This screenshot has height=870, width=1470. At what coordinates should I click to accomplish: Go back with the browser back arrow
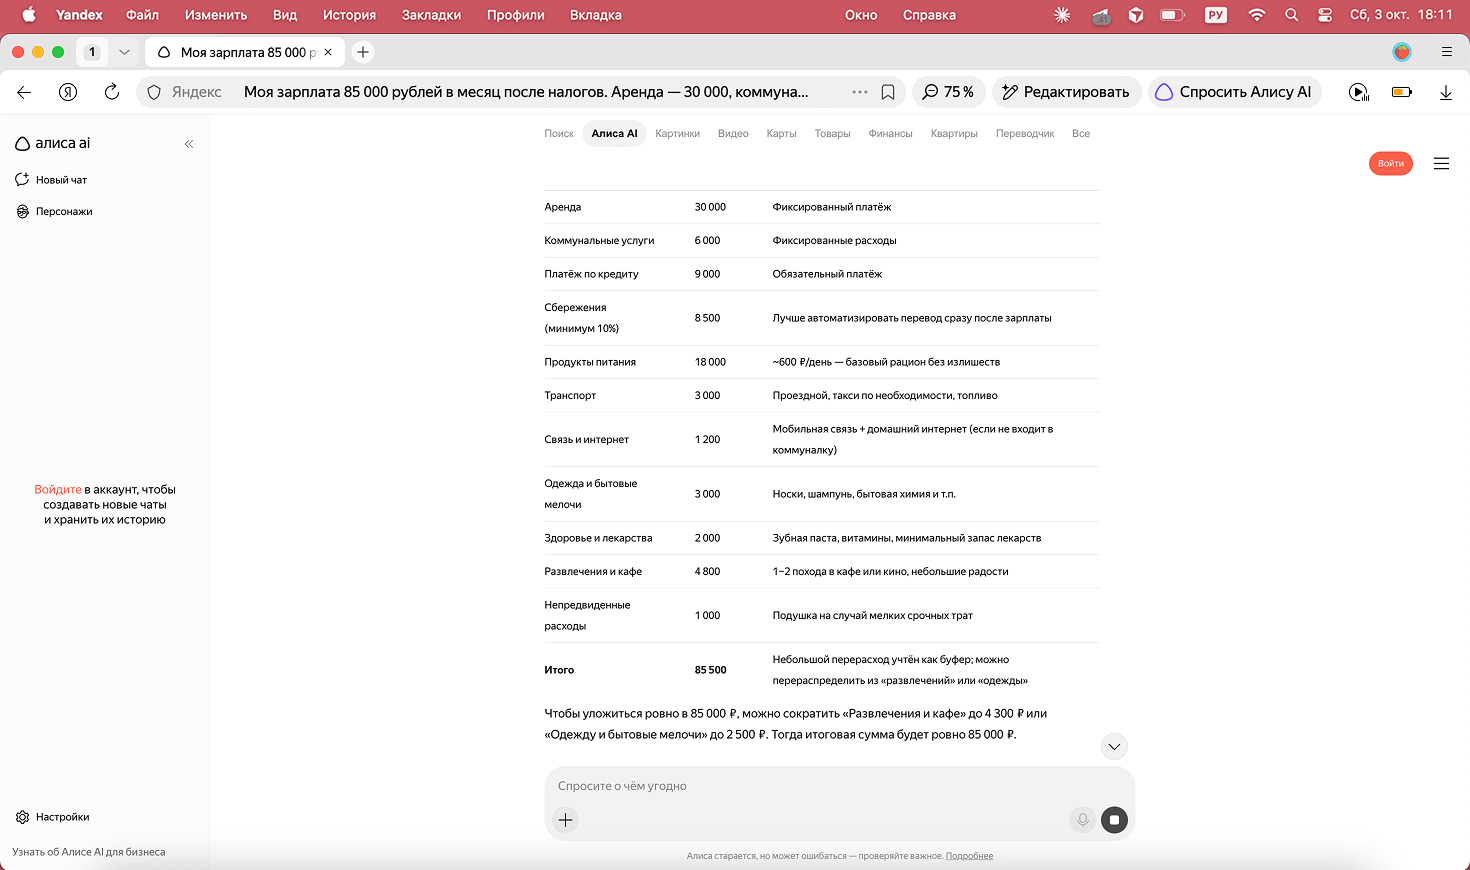click(24, 92)
